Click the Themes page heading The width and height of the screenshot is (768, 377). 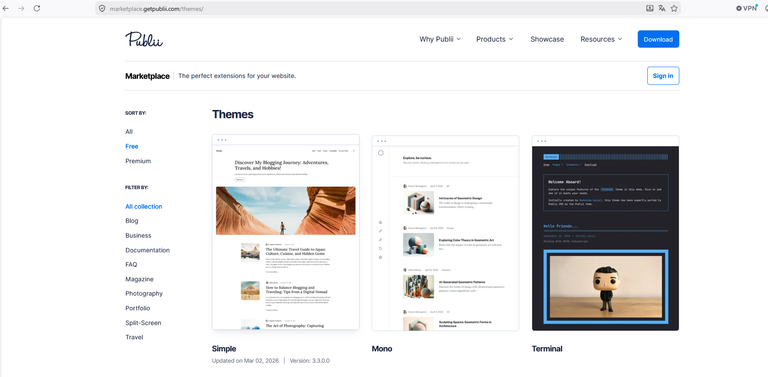pyautogui.click(x=233, y=115)
